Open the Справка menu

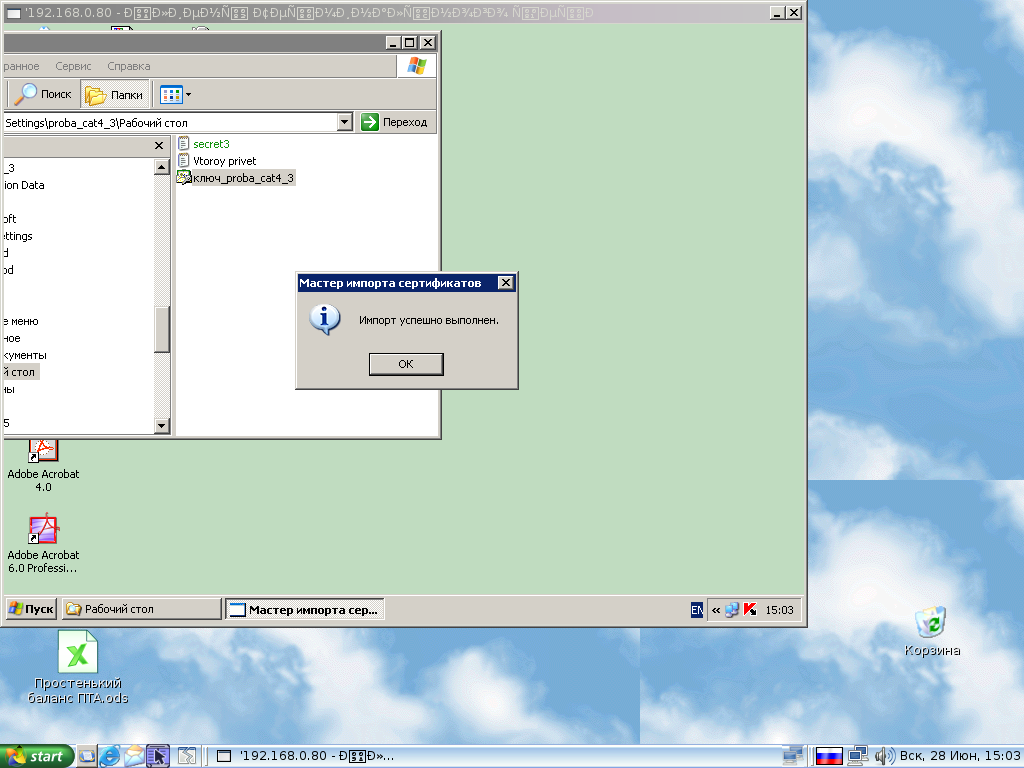pyautogui.click(x=128, y=66)
